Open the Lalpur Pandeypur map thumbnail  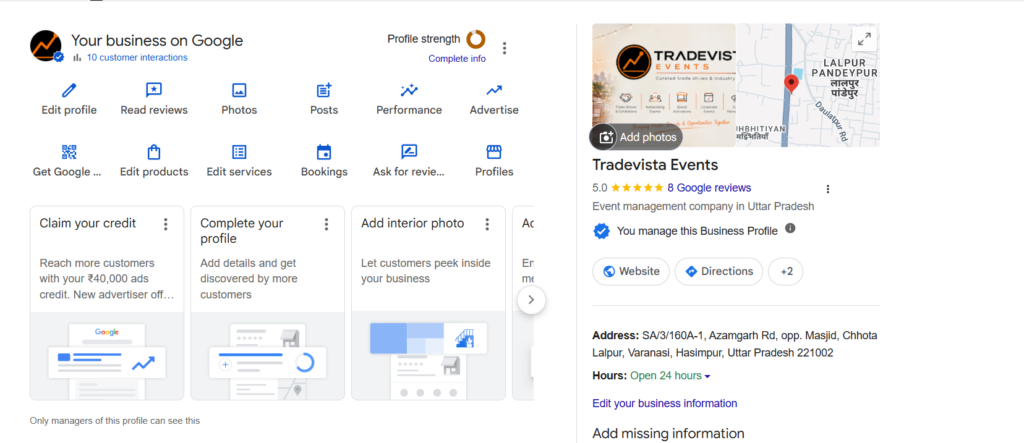click(x=808, y=85)
